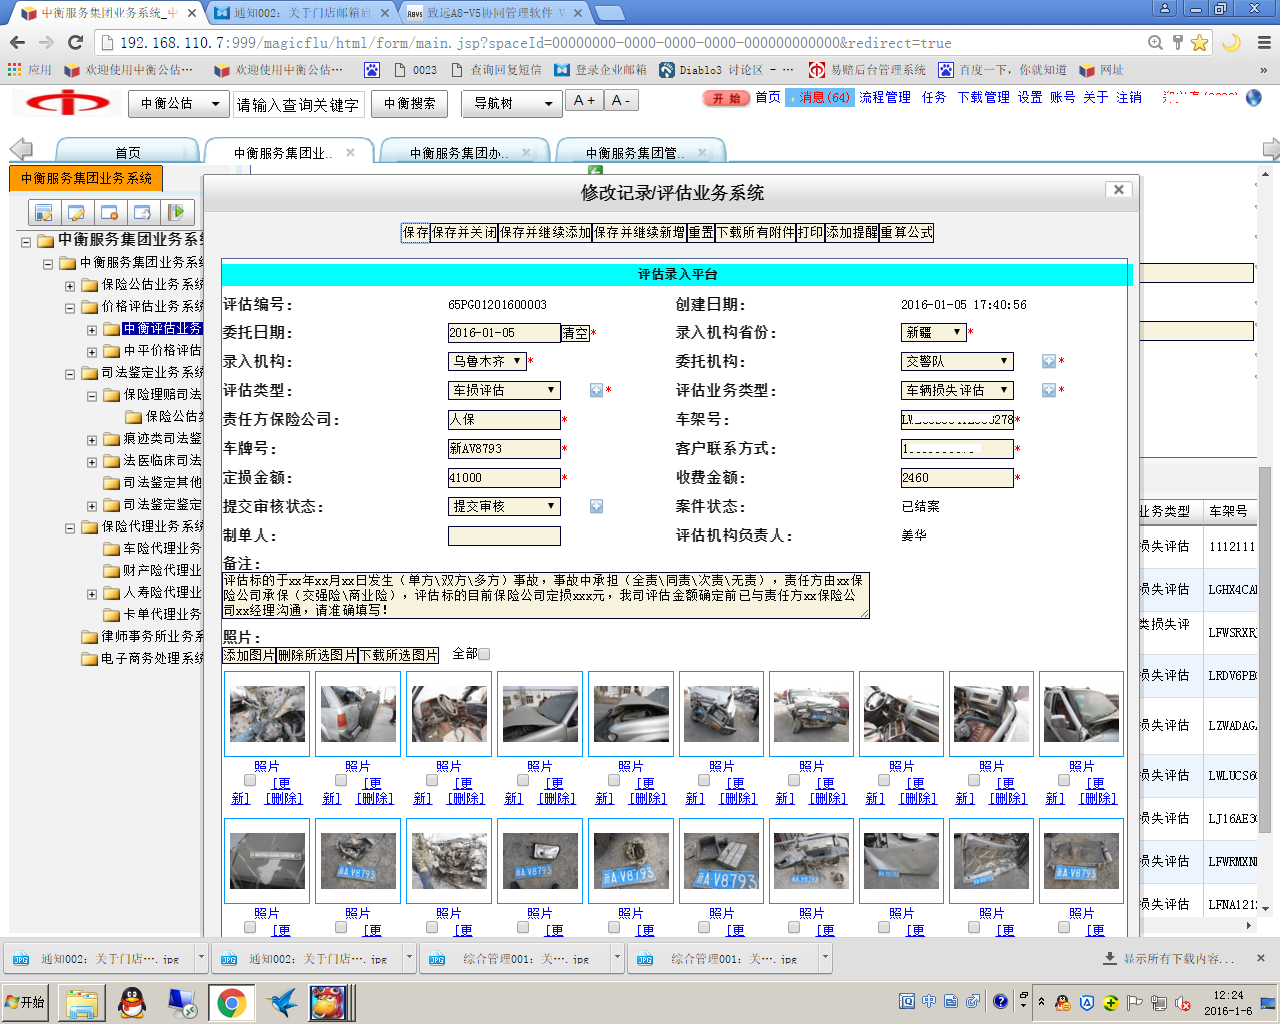
Task: Tick the checkbox under seventh photo thumbnail
Action: (x=794, y=780)
